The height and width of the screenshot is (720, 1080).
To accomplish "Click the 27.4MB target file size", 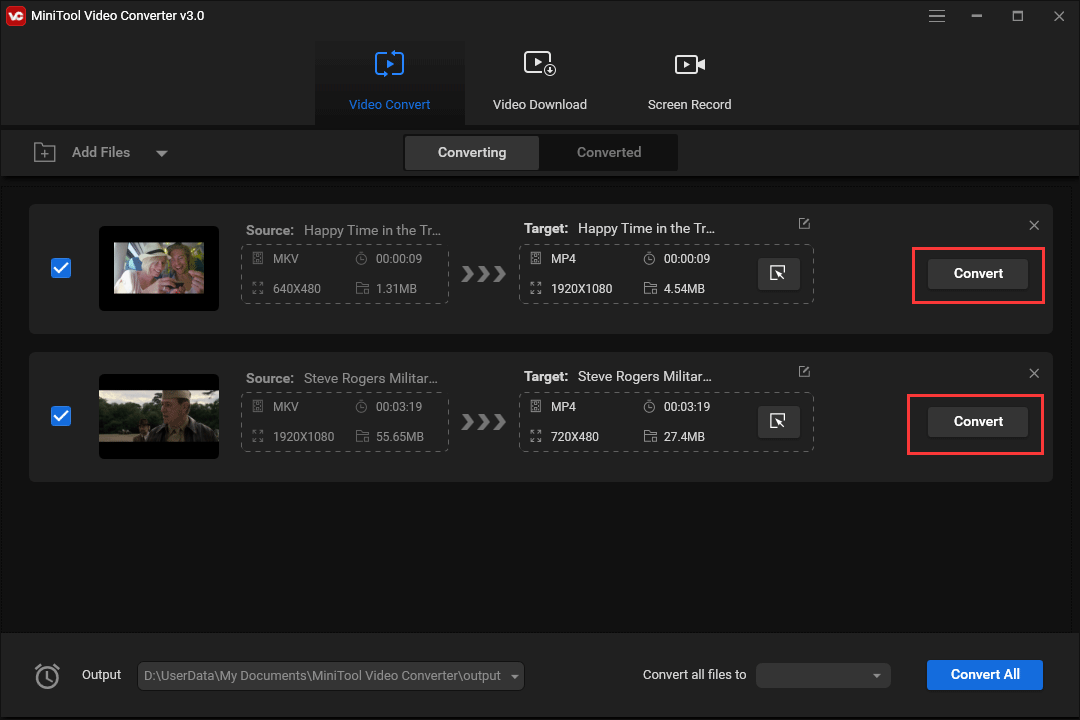I will pos(684,437).
